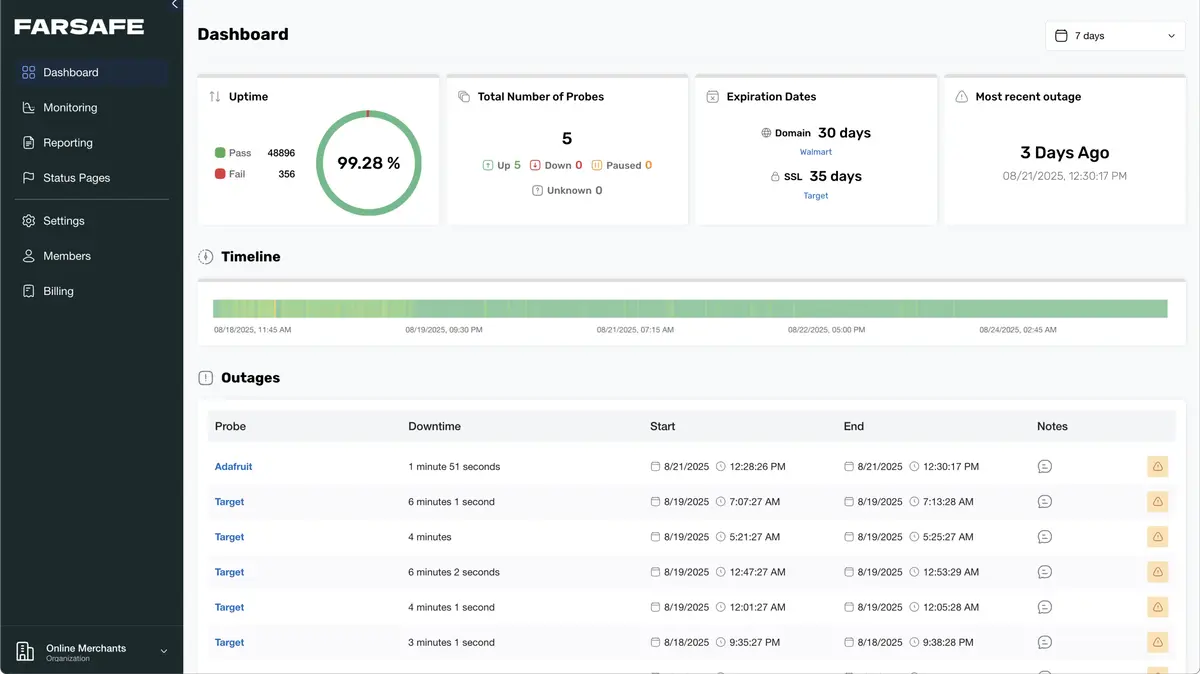Click the uptime timeline color bar
The width and height of the screenshot is (1200, 674).
690,309
